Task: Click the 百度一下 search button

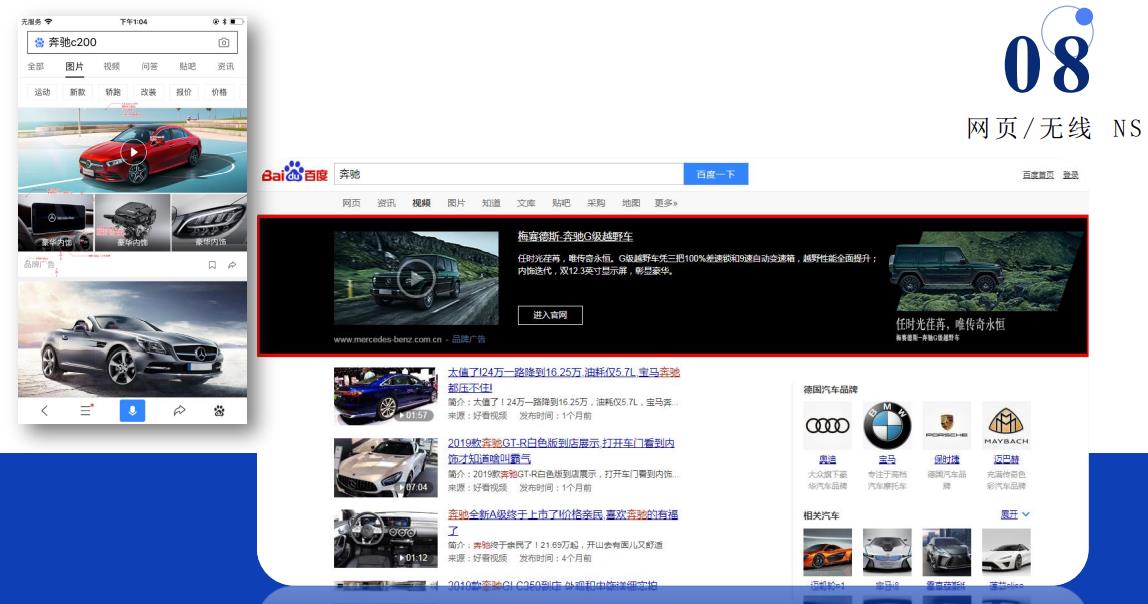Action: (715, 174)
